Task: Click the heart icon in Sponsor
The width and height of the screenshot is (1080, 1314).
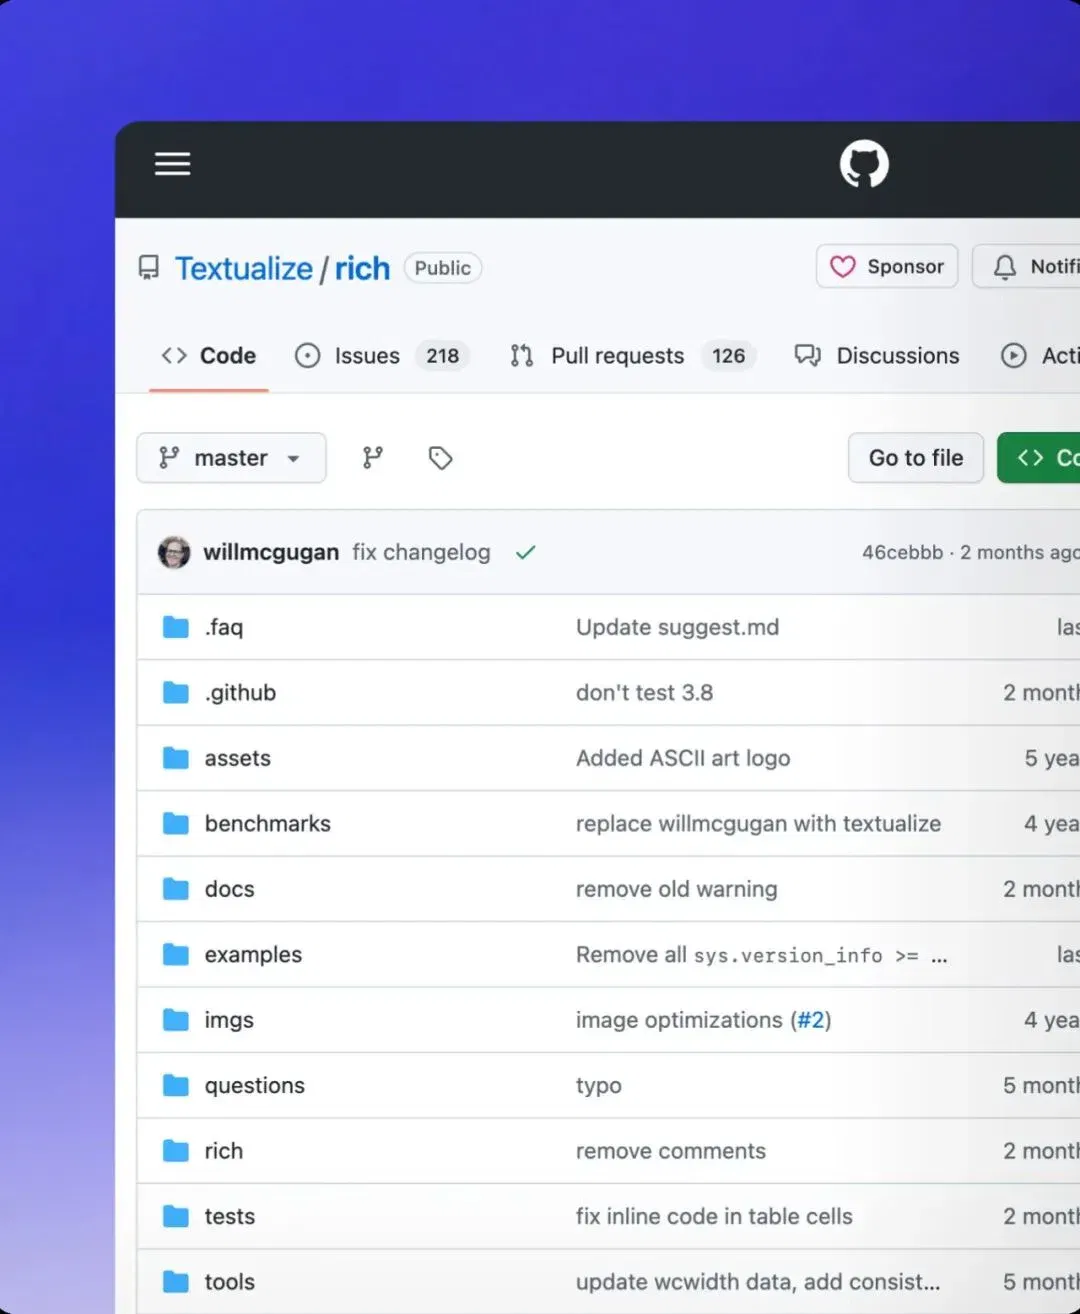Action: tap(843, 266)
